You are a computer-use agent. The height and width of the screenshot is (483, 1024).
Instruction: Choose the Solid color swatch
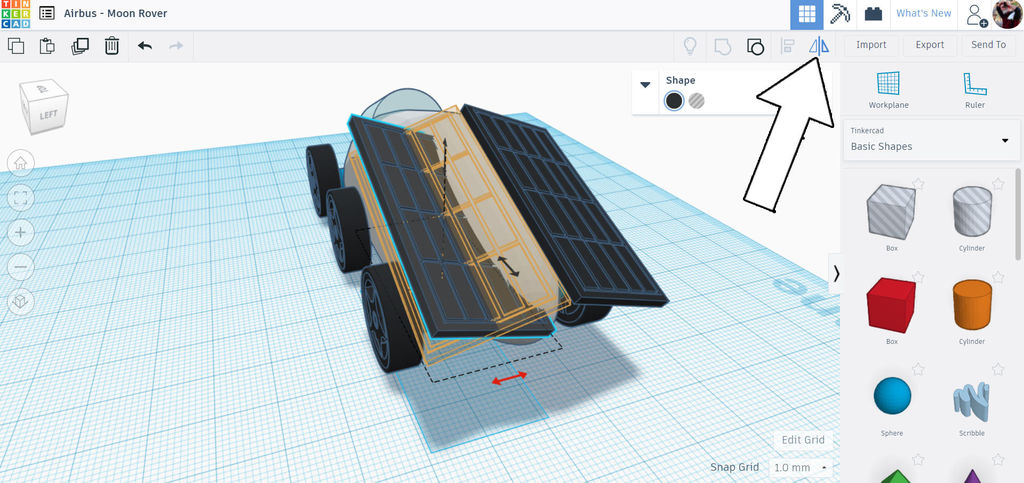click(x=674, y=101)
